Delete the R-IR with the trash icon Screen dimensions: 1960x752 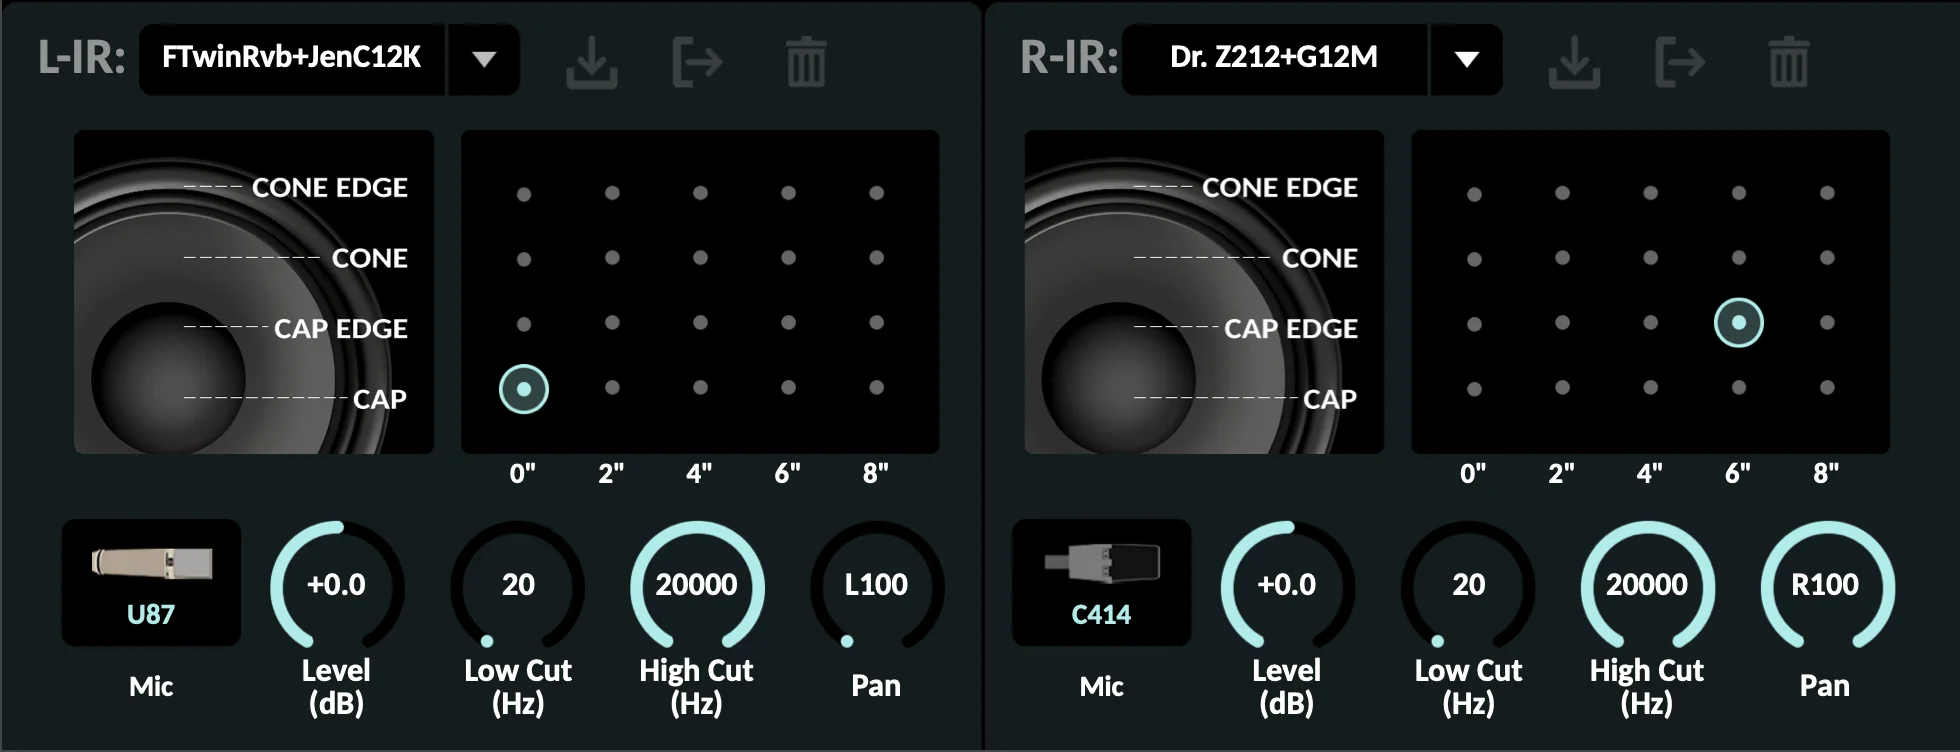1789,62
